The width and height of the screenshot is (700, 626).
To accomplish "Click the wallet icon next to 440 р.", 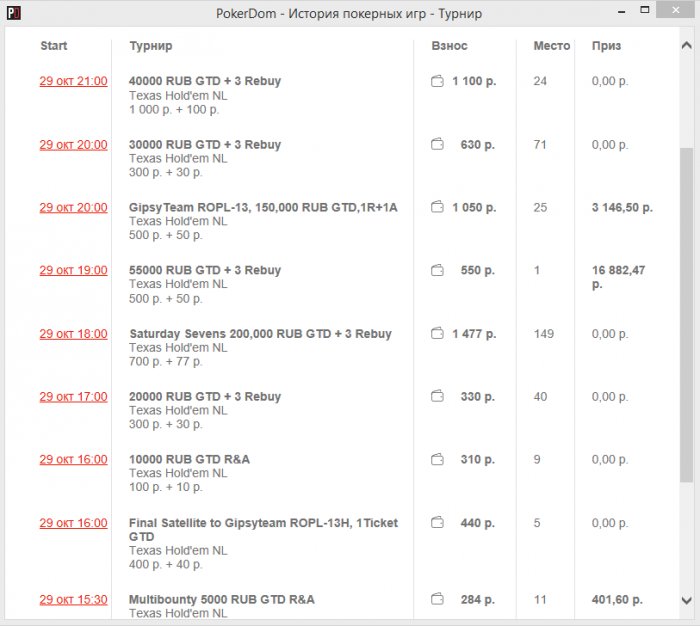I will coord(437,523).
